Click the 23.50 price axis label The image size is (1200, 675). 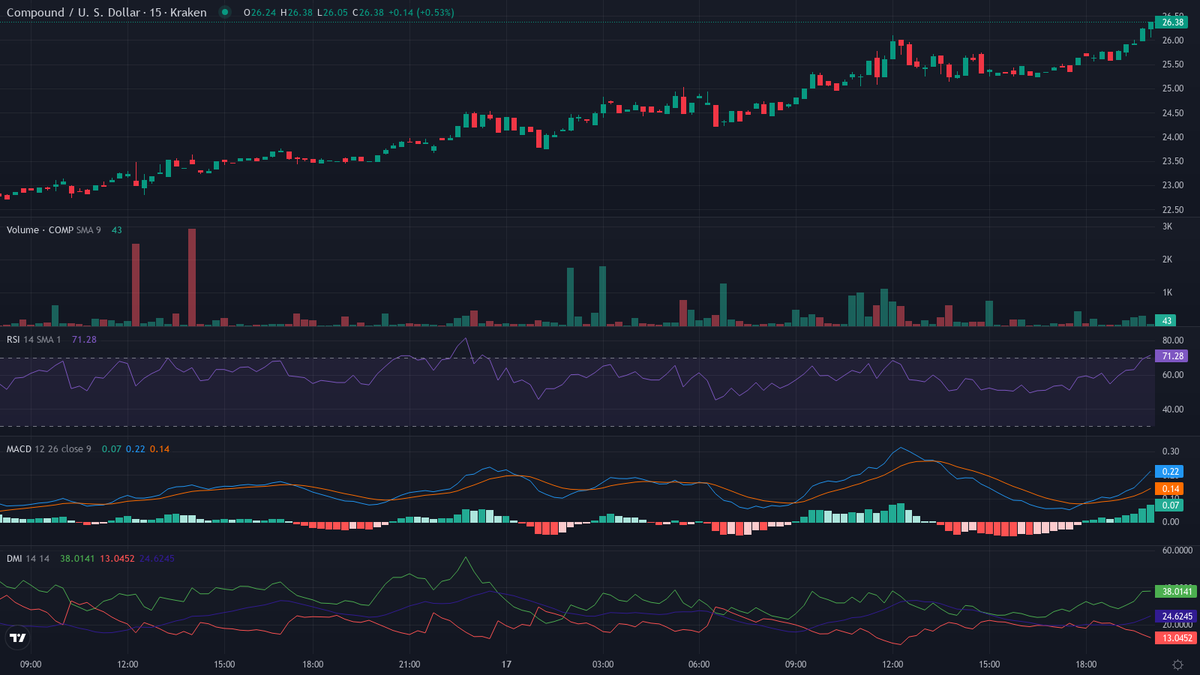click(x=1171, y=161)
